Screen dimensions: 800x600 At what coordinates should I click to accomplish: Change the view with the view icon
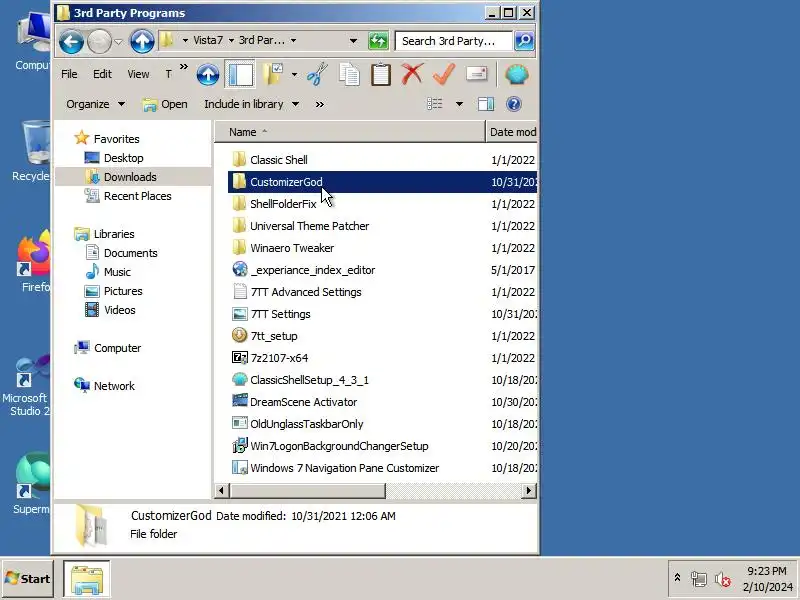point(435,104)
